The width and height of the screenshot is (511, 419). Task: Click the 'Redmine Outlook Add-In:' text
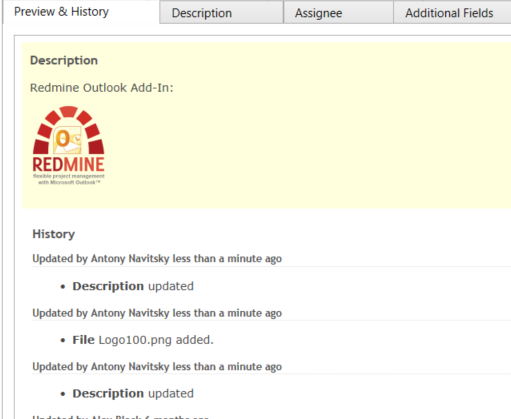102,88
